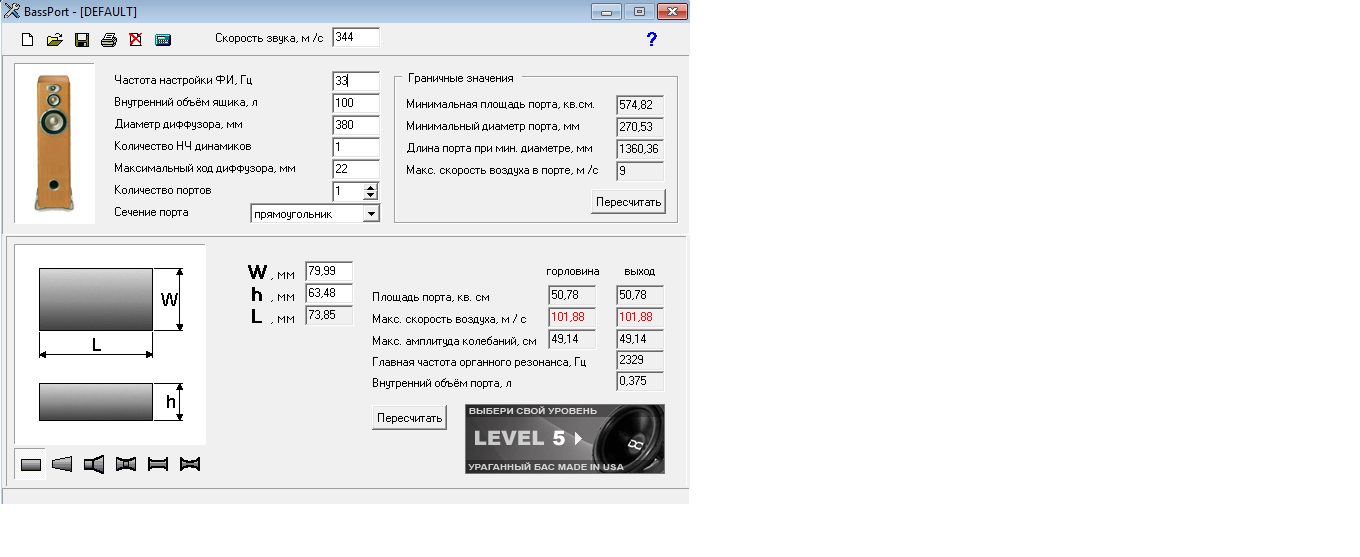The height and width of the screenshot is (557, 1360).
Task: Minimize the BassPort window
Action: tap(606, 11)
